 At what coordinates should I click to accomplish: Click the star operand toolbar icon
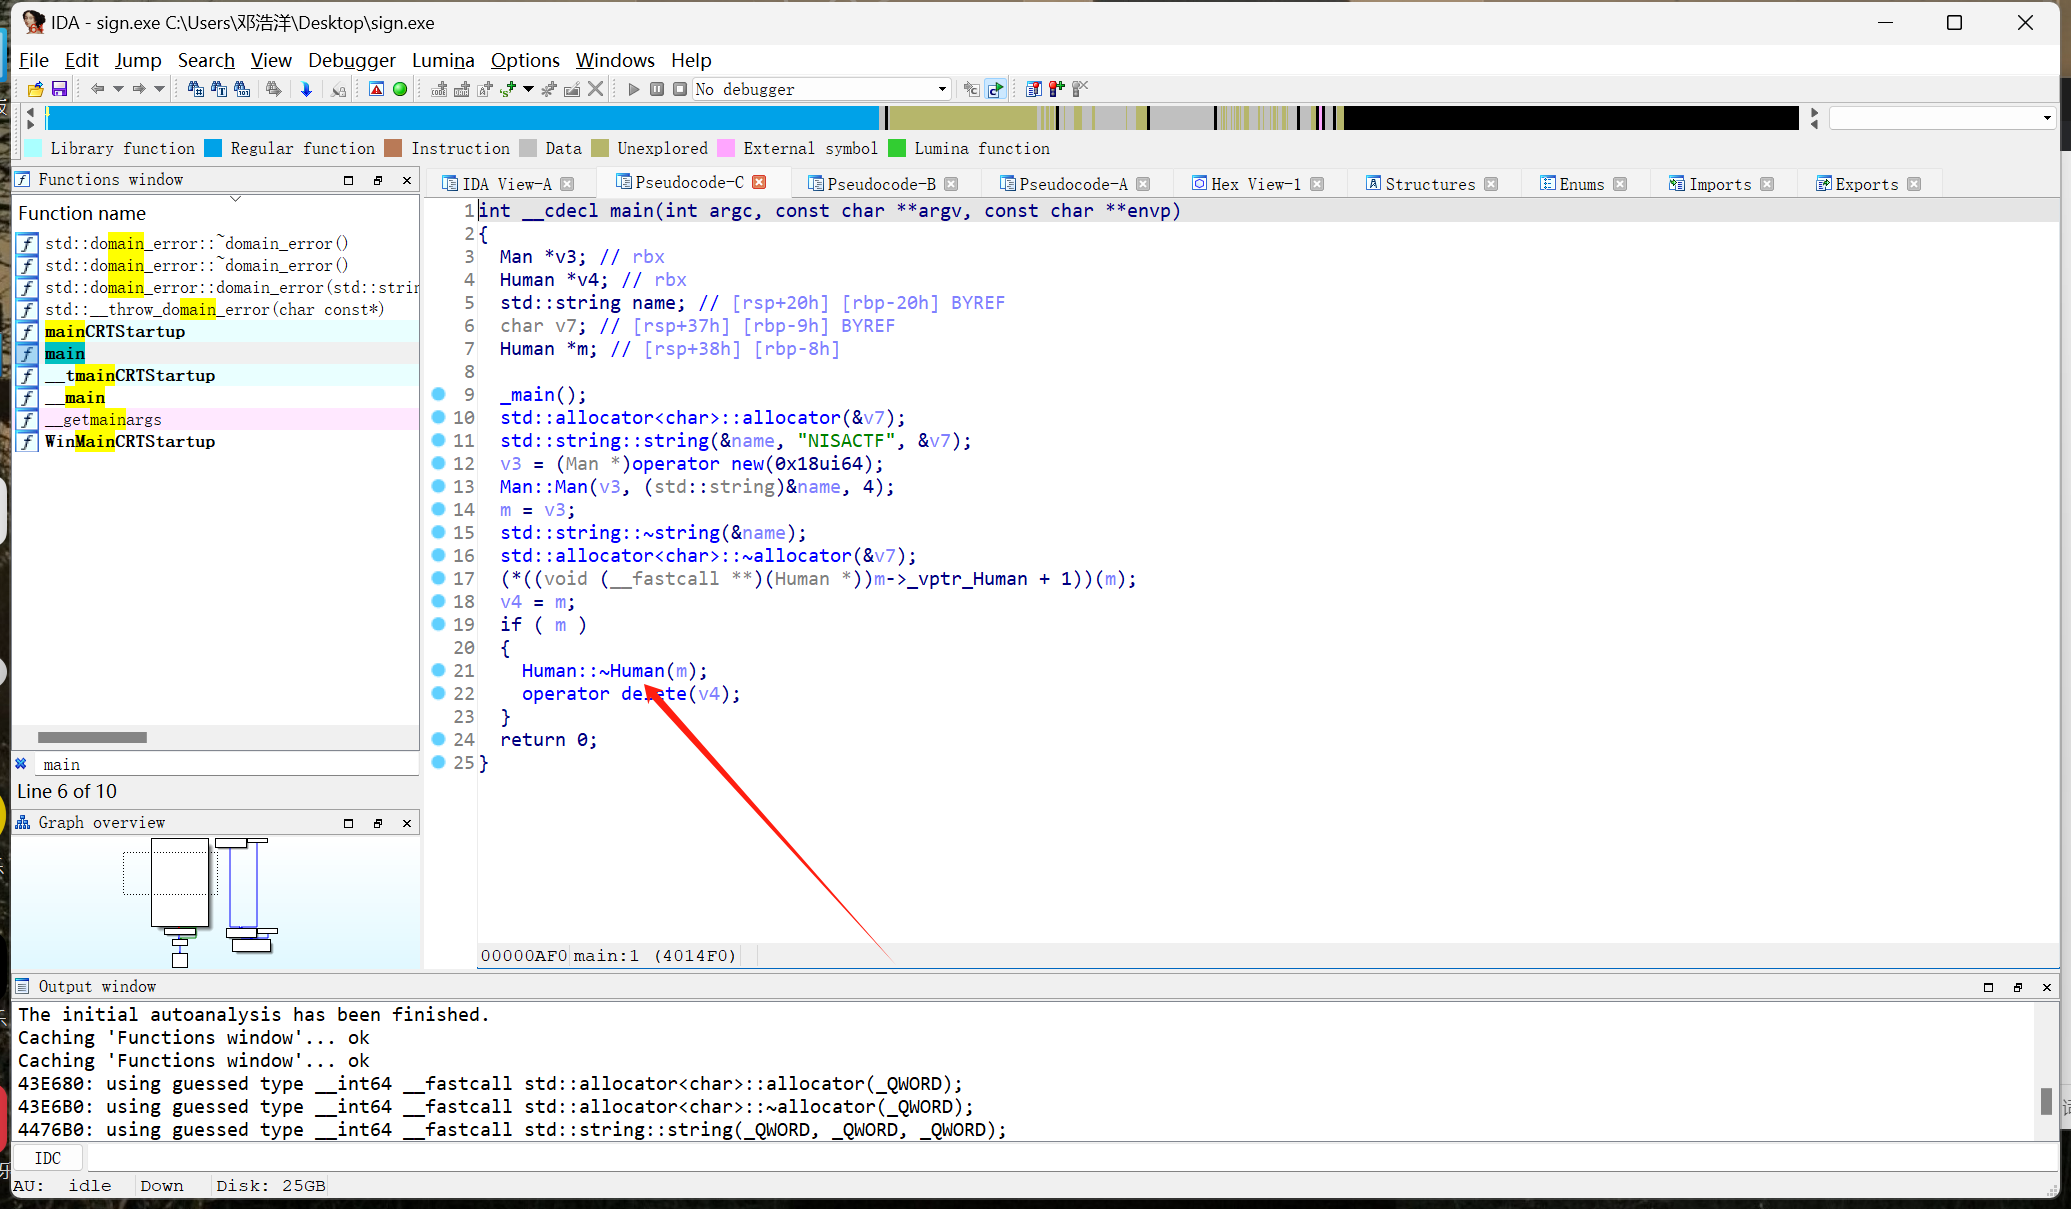click(549, 89)
